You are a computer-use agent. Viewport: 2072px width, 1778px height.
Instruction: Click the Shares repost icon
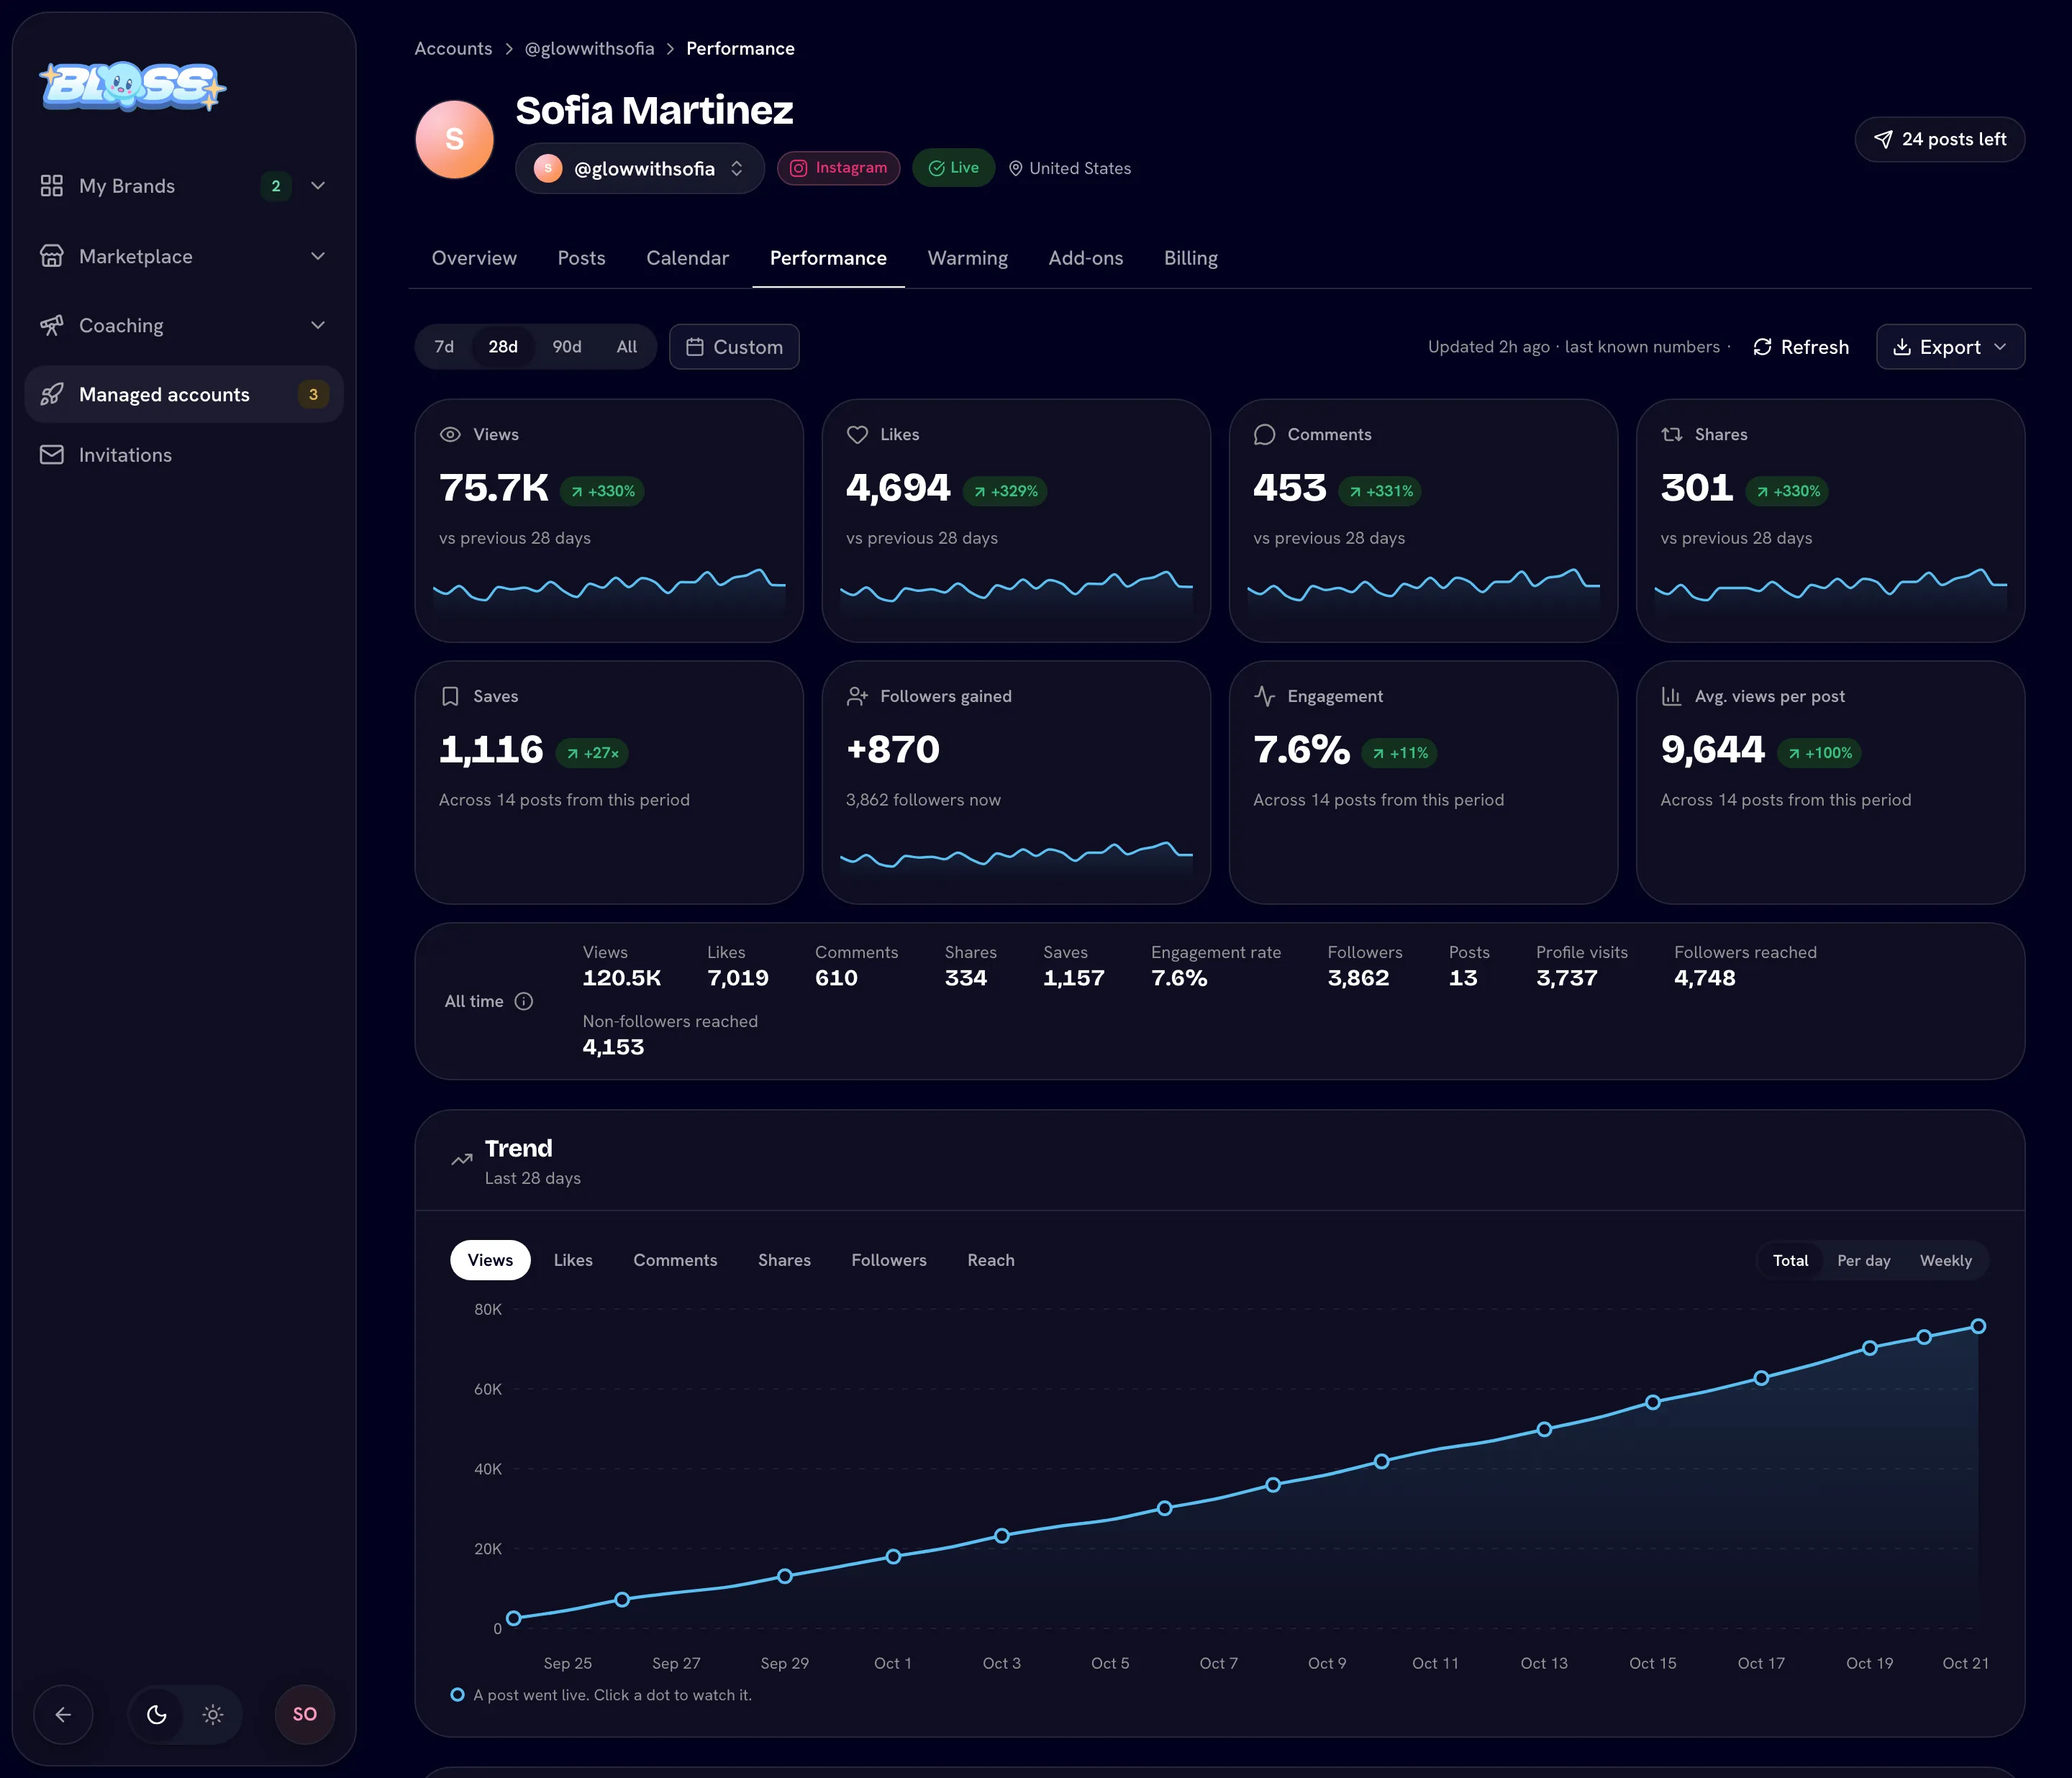pyautogui.click(x=1671, y=434)
